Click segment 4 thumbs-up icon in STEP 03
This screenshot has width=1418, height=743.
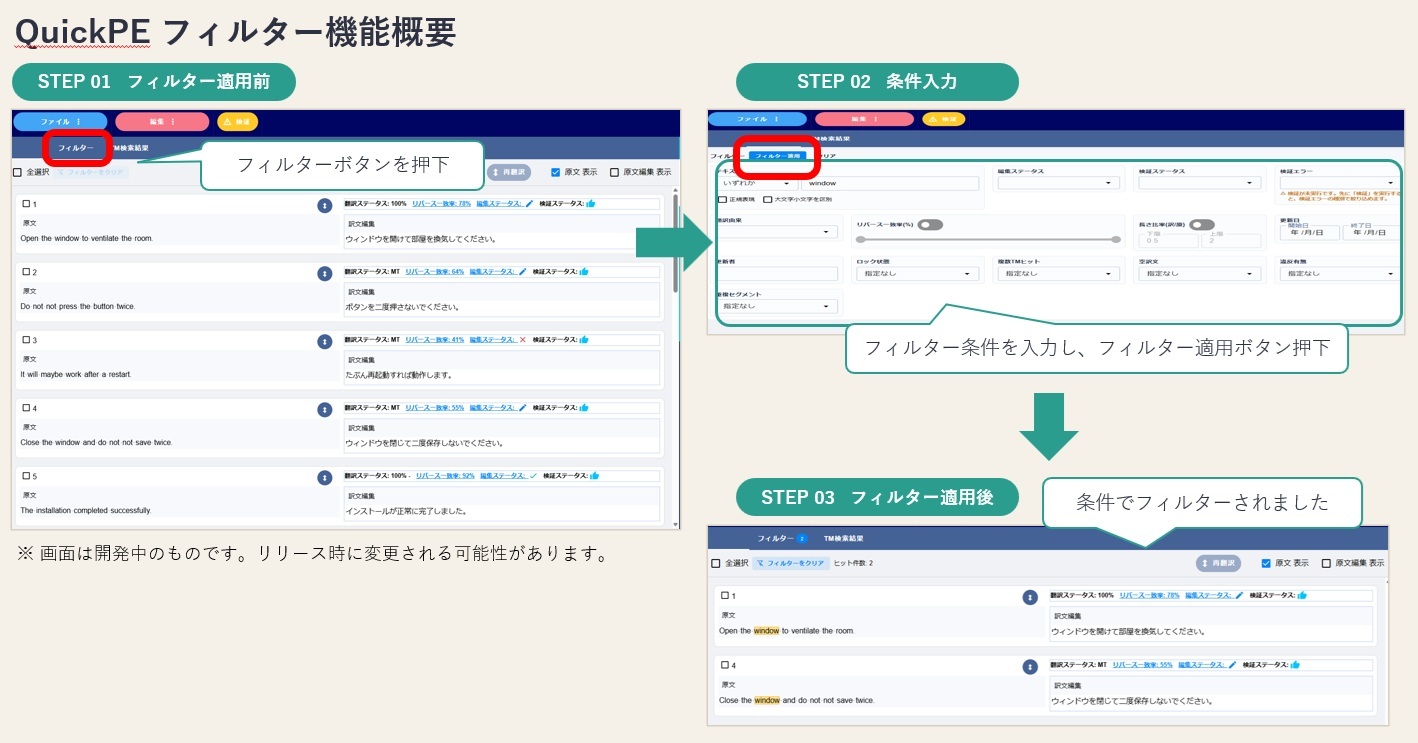[x=1295, y=664]
